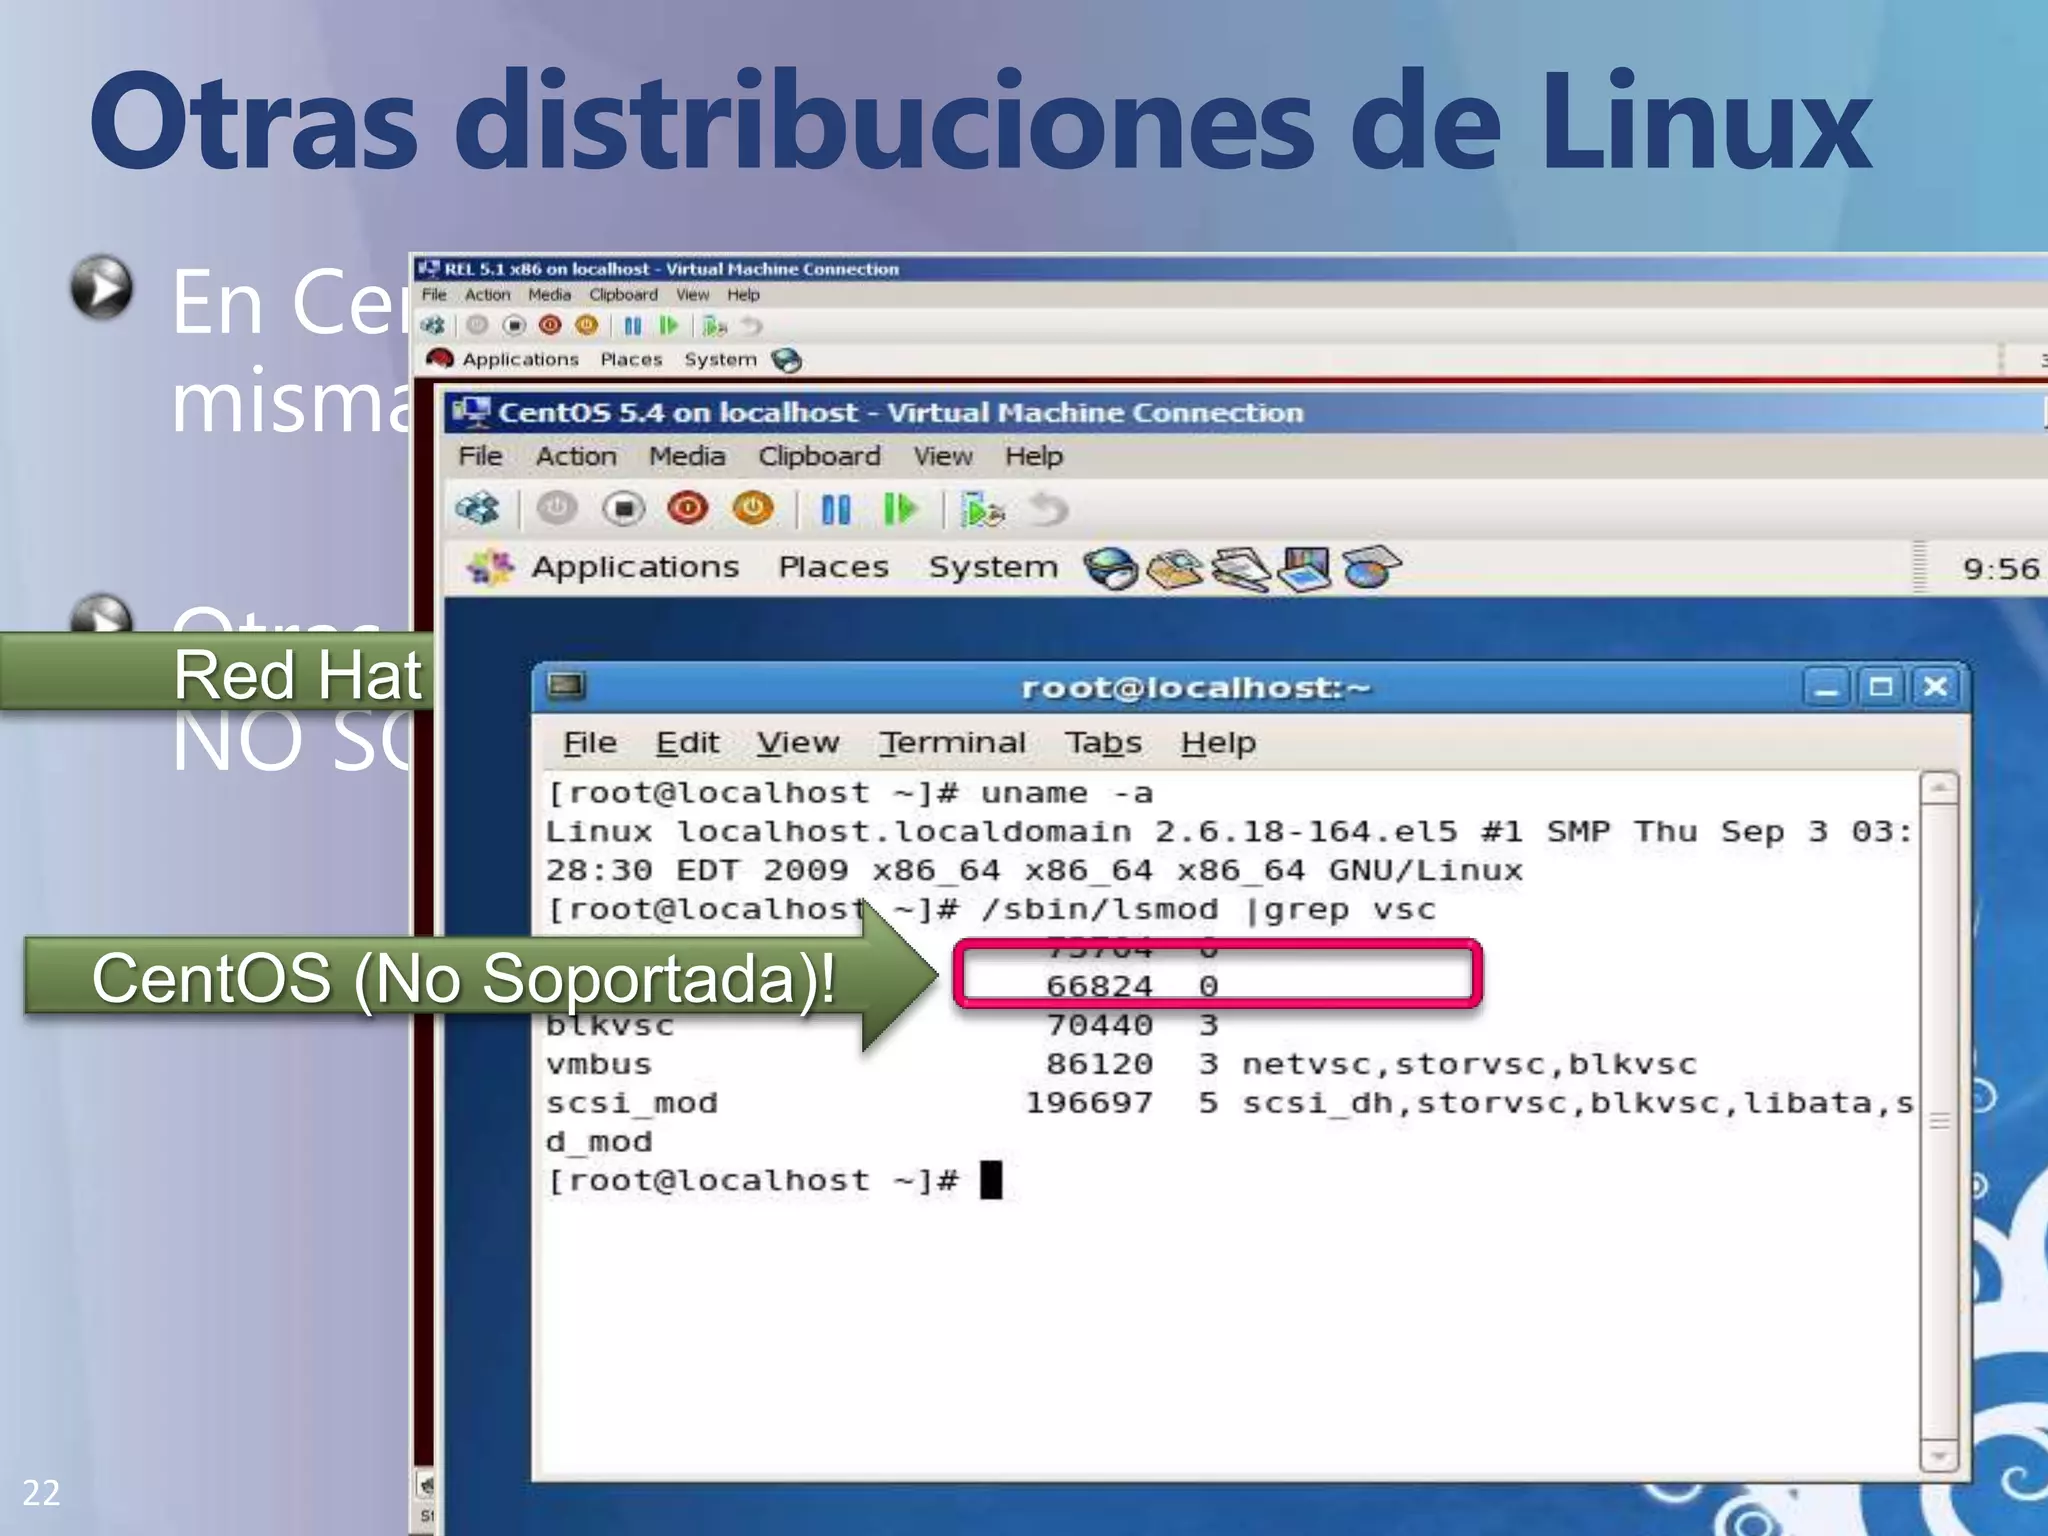Click red Shut Down icon in CentOS toolbar
The width and height of the screenshot is (2048, 1536).
[x=688, y=509]
